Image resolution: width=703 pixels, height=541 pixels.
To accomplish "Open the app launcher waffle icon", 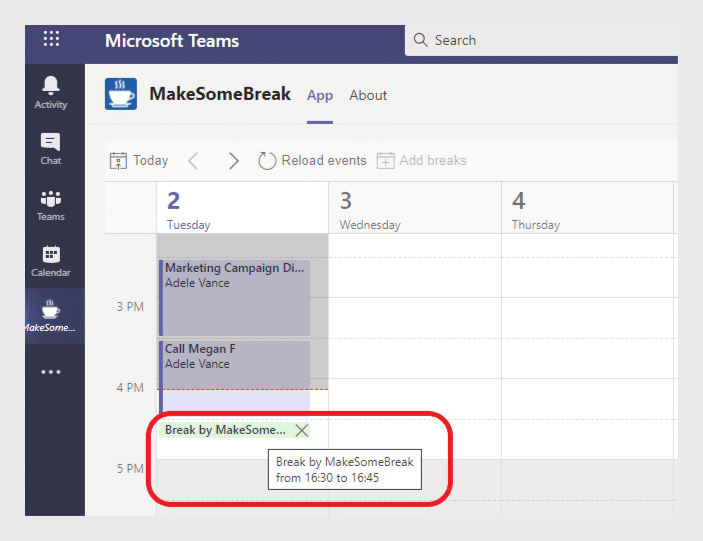I will [51, 39].
